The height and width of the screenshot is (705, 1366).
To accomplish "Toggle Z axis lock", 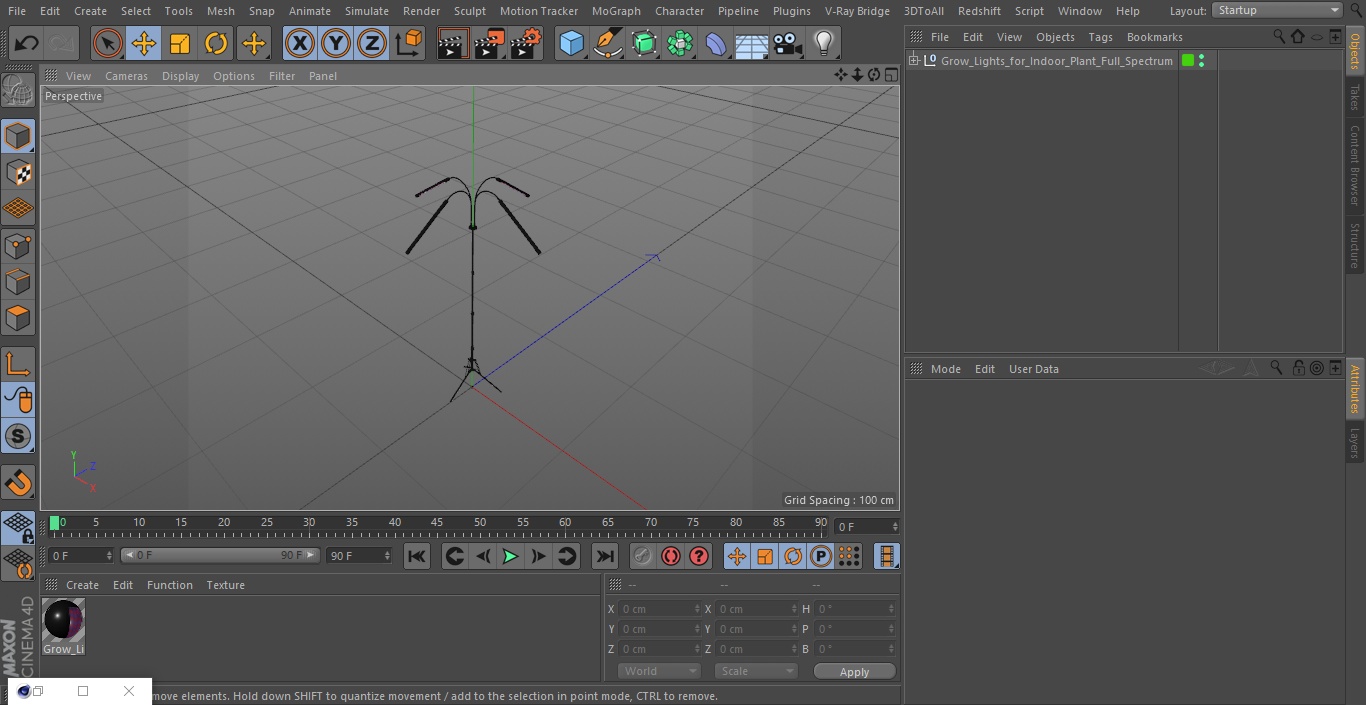I will (372, 43).
